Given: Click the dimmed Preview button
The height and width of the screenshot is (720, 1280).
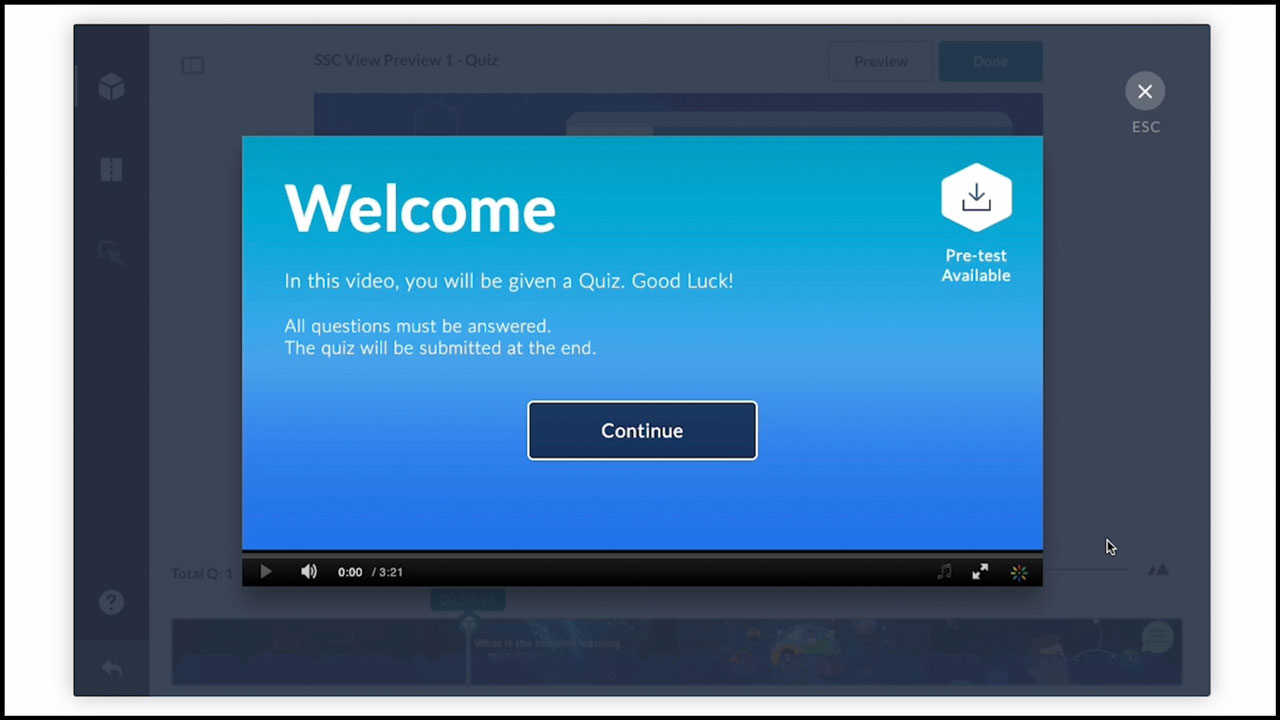Looking at the screenshot, I should pos(880,61).
